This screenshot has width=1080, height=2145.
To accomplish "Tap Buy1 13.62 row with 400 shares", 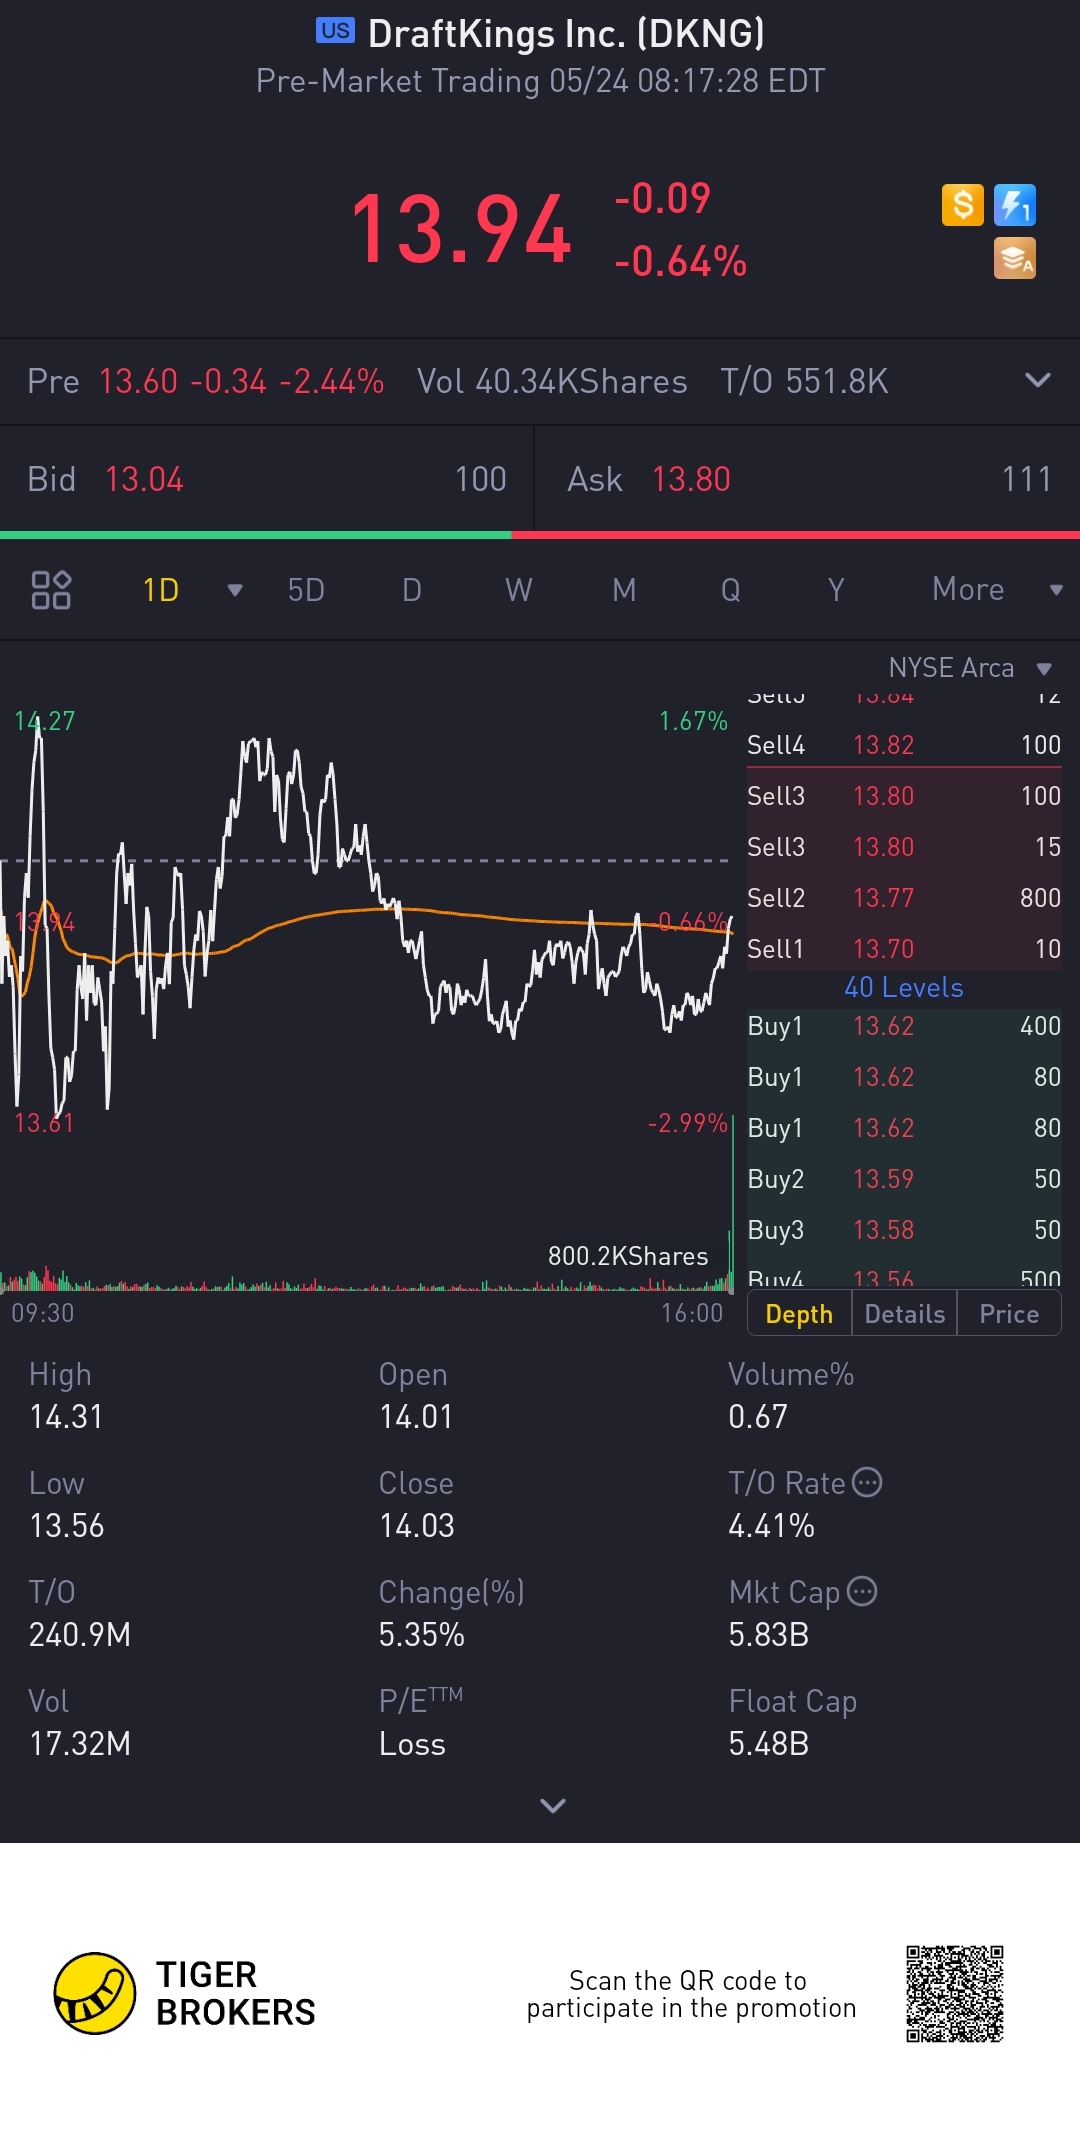I will coord(904,1026).
